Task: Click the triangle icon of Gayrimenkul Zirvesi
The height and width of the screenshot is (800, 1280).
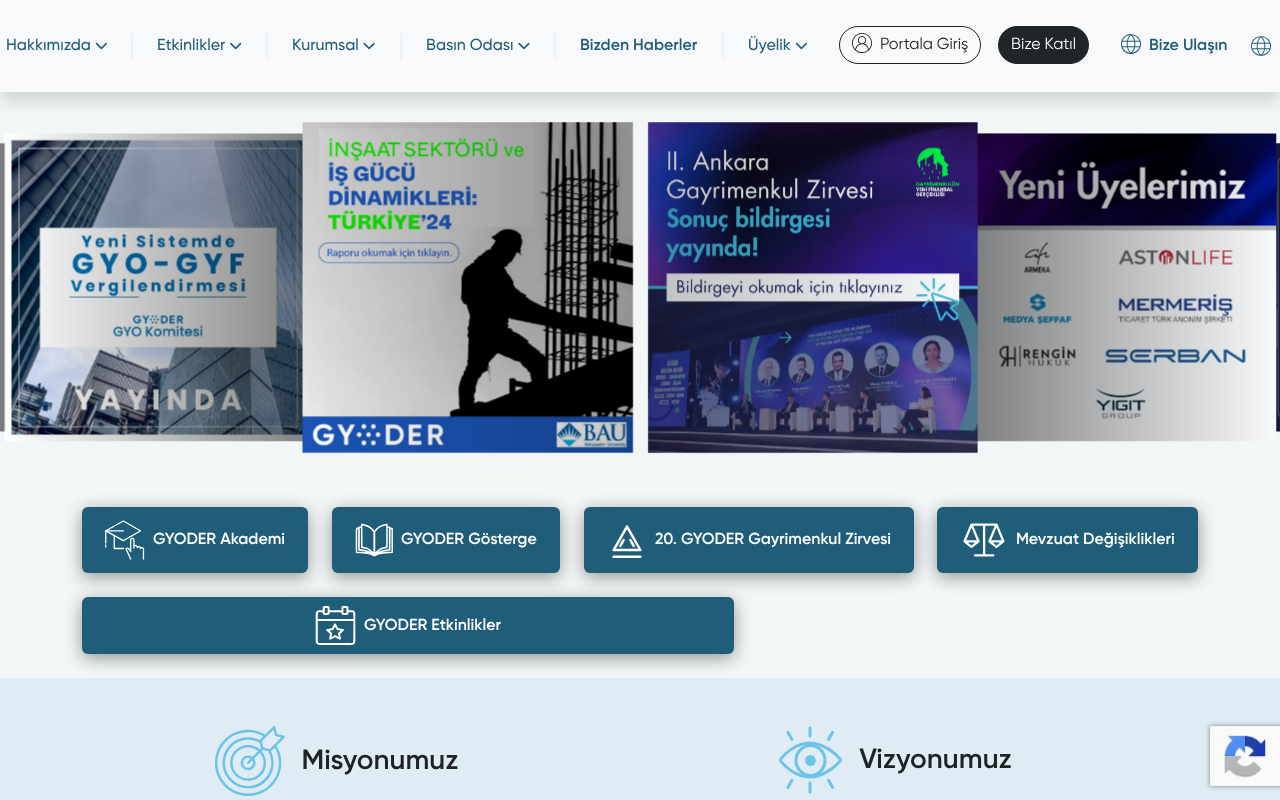Action: [x=627, y=541]
